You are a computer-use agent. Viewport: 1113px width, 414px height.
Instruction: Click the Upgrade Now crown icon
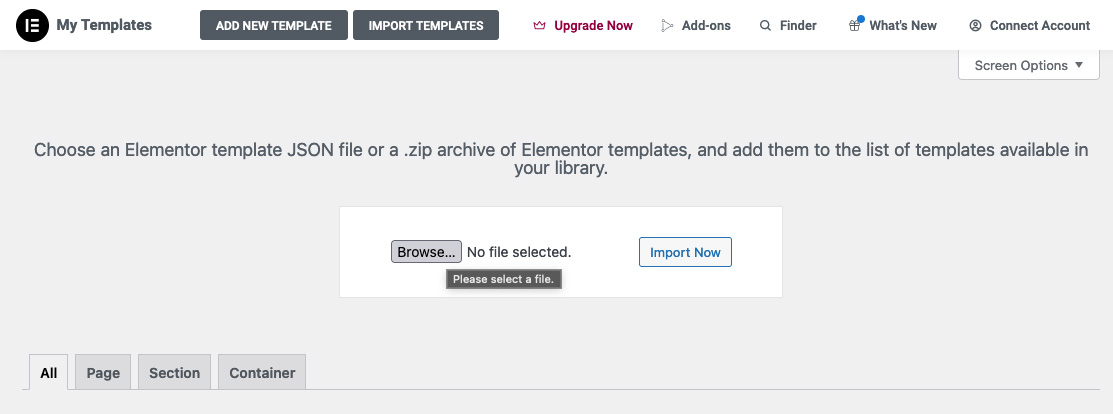[x=540, y=26]
